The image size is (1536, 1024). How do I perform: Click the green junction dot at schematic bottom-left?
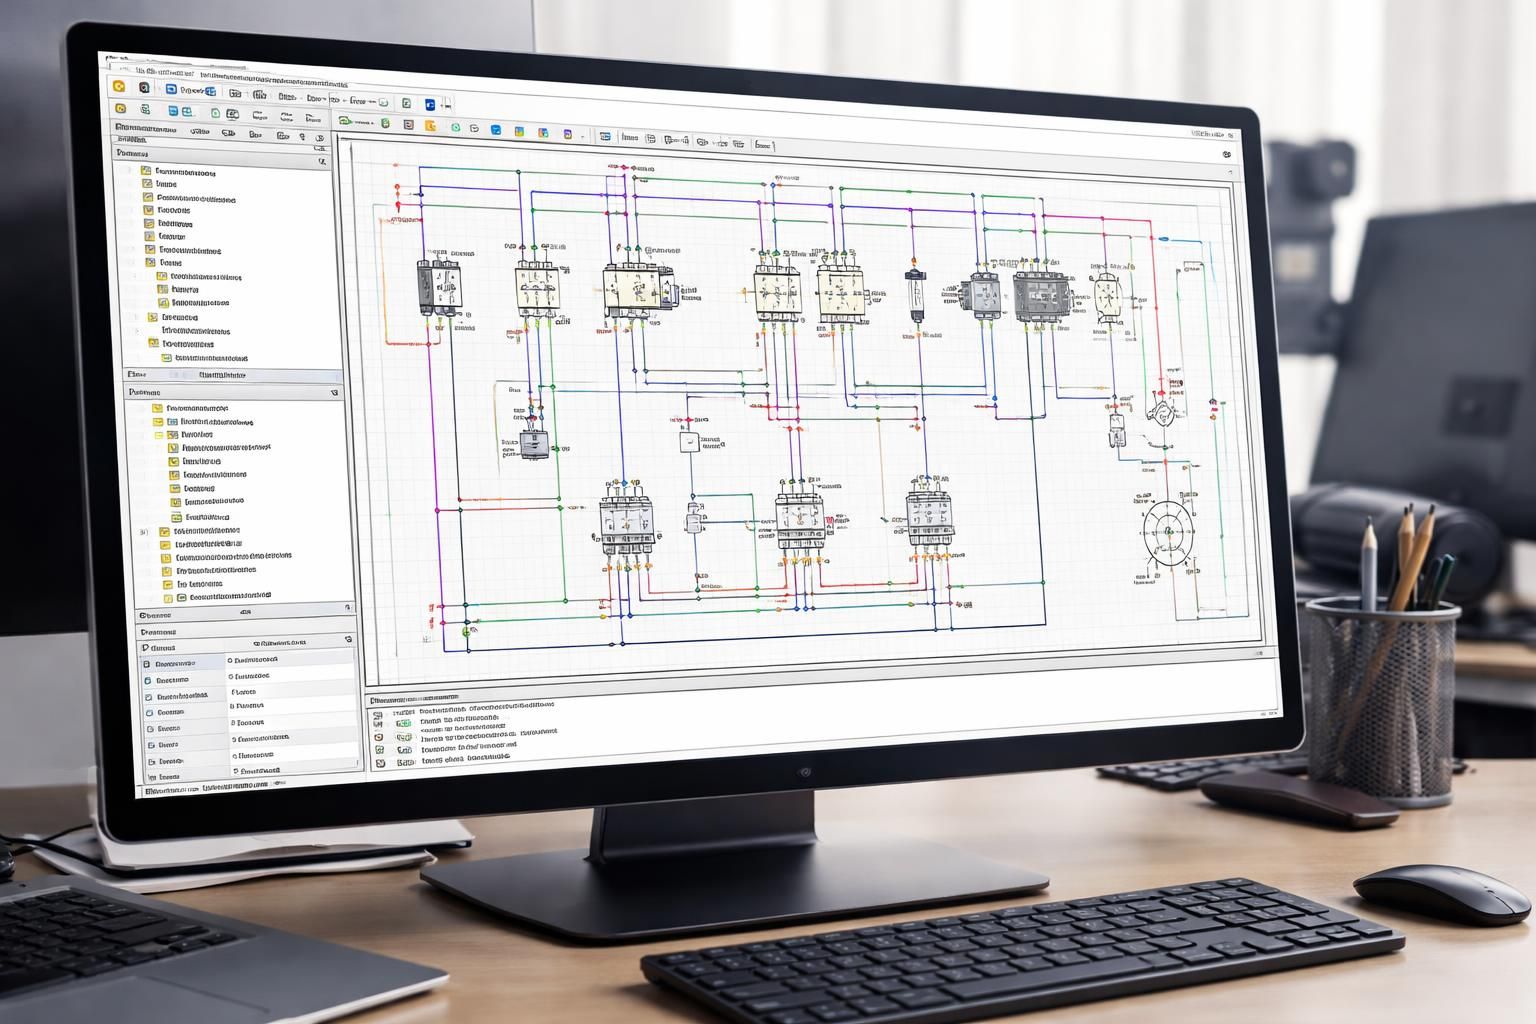click(x=466, y=631)
